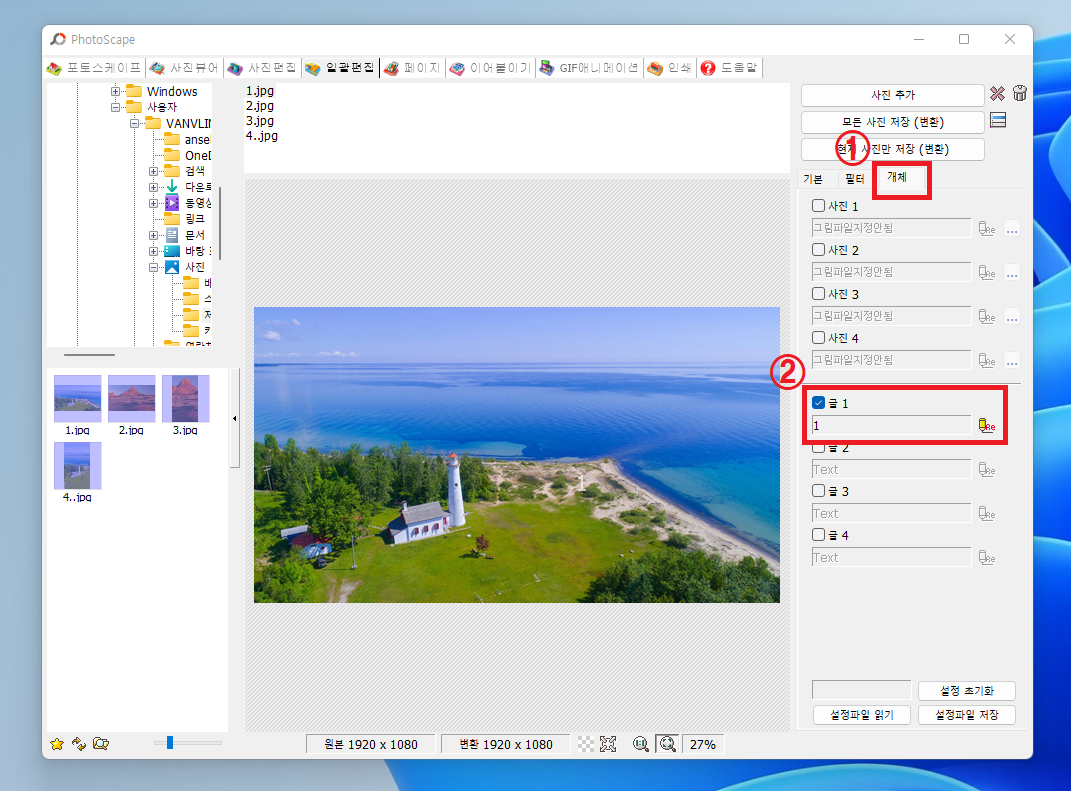Select thumbnail 2.jpg in file browser
The width and height of the screenshot is (1071, 791).
point(131,405)
